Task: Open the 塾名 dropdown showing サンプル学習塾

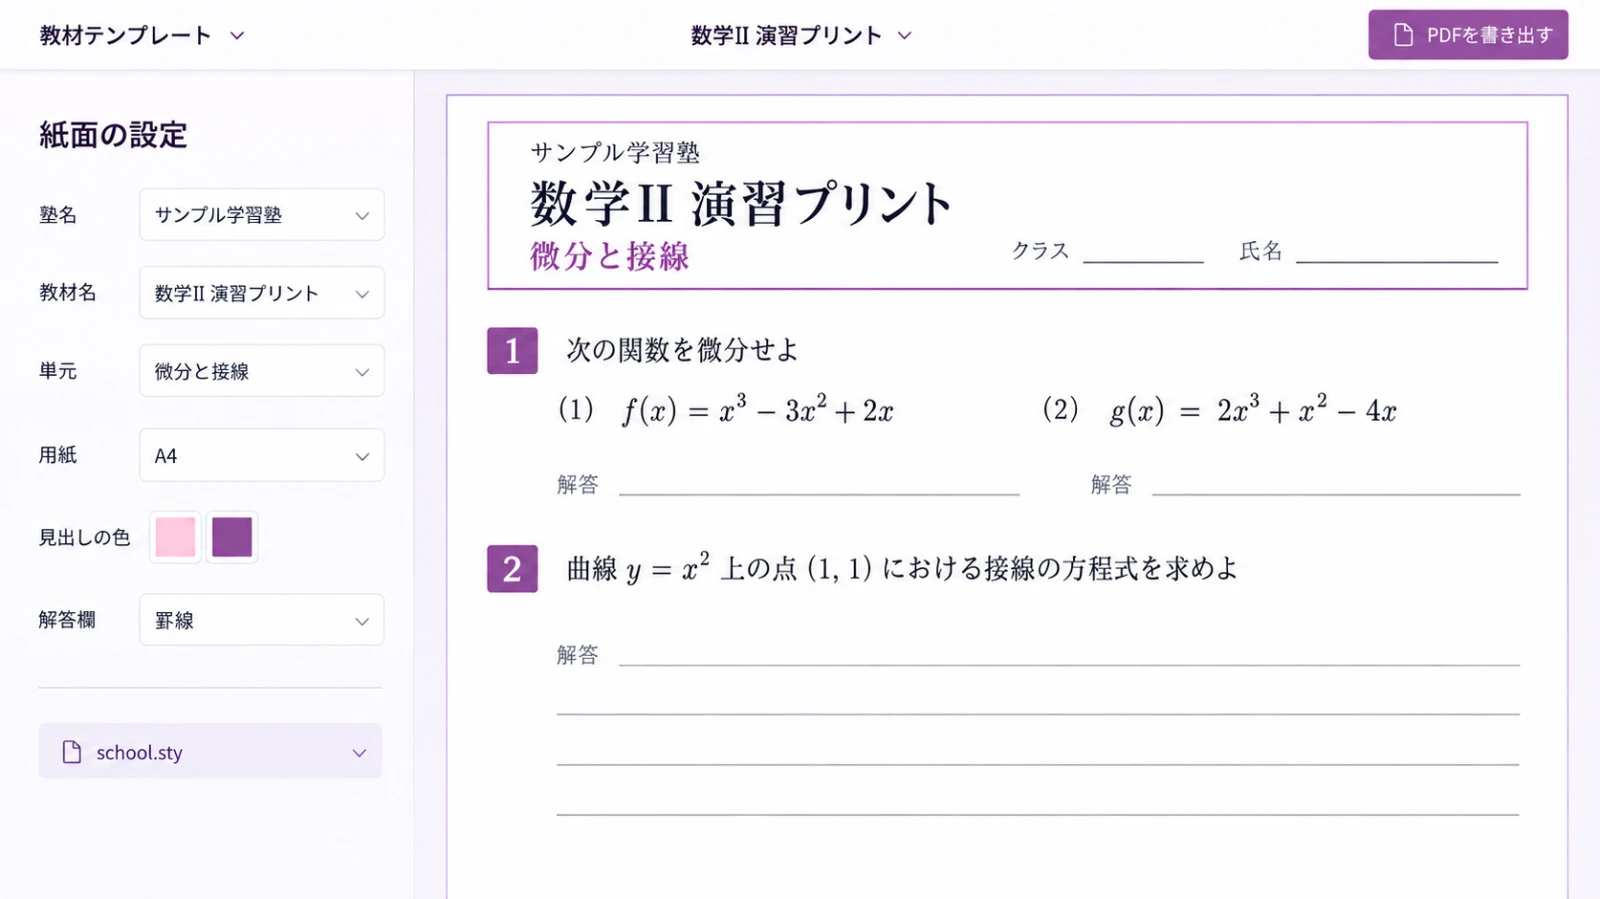Action: [261, 215]
